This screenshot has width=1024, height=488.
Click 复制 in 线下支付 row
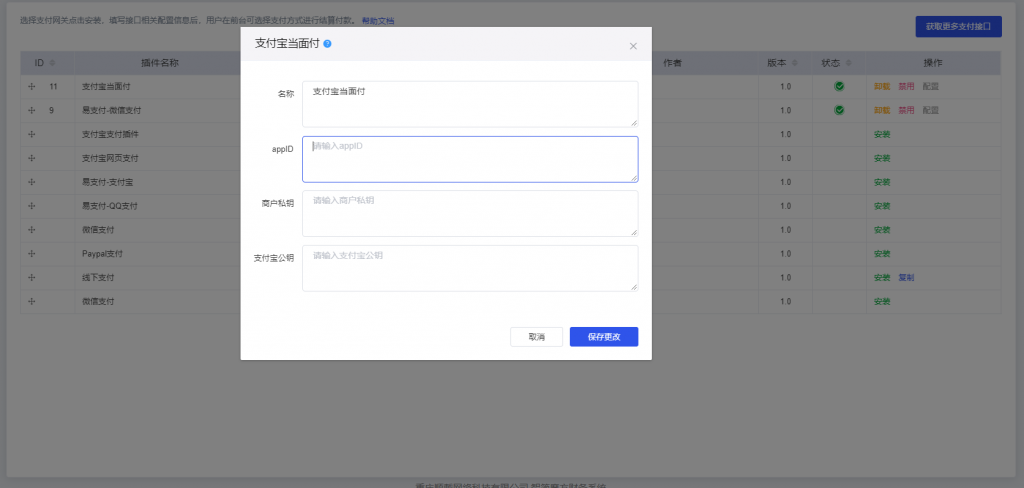[906, 278]
